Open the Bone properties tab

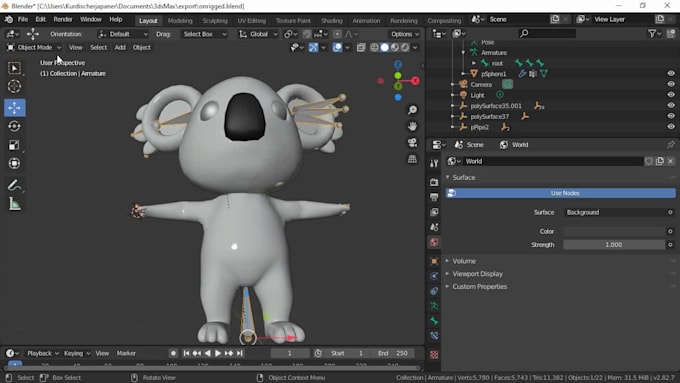[x=434, y=321]
